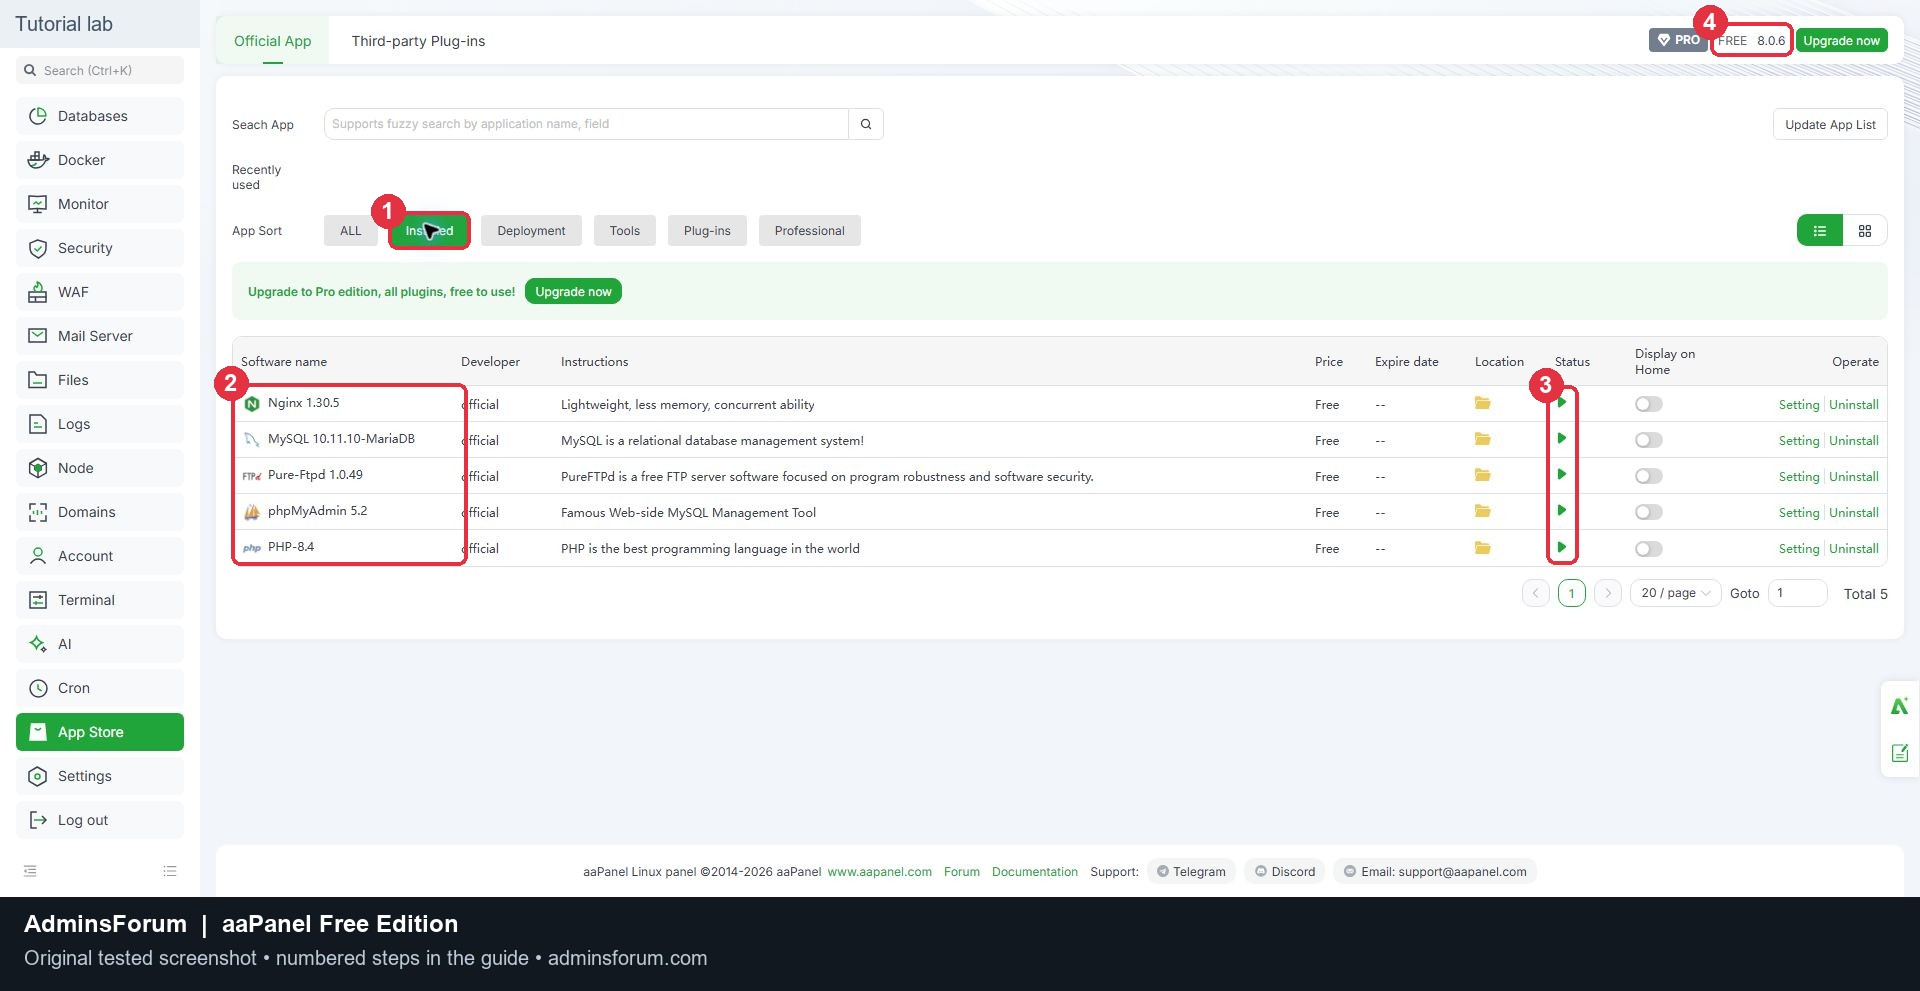Click the Pure-Ftpd status play icon

[x=1561, y=475]
